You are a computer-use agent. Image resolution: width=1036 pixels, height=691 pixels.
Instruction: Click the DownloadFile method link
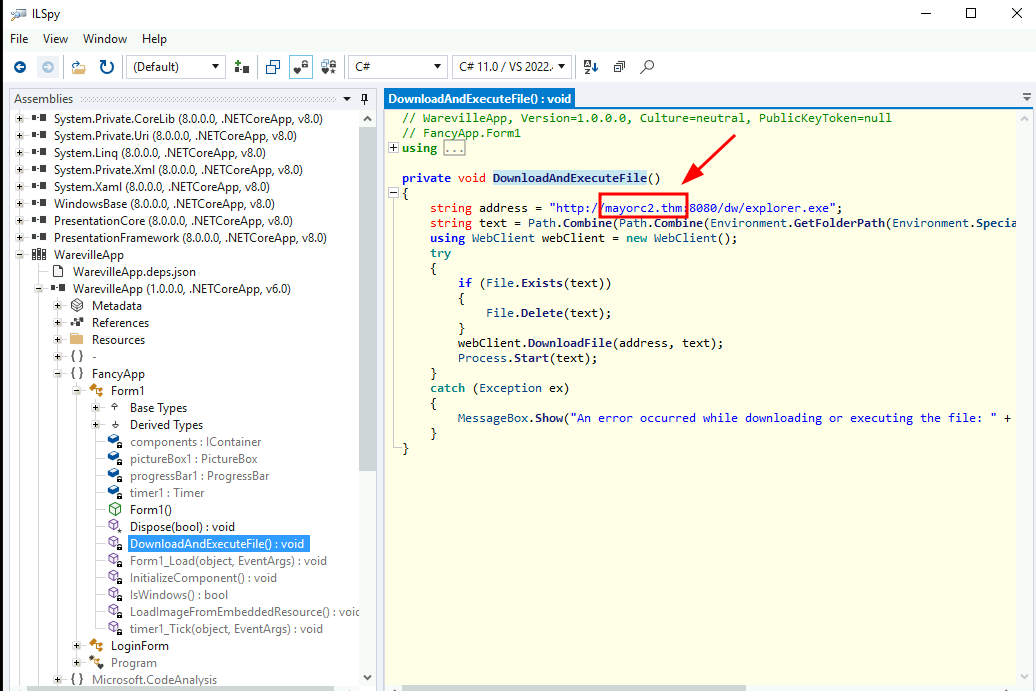click(x=570, y=343)
